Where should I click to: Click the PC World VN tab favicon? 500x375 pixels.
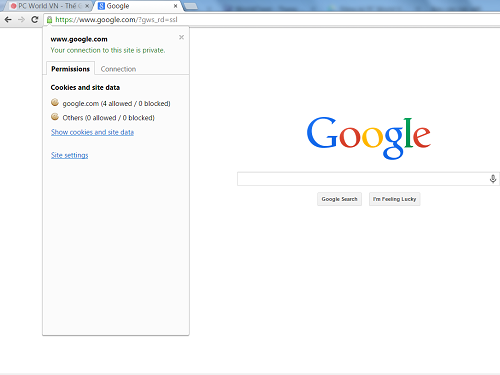point(14,6)
